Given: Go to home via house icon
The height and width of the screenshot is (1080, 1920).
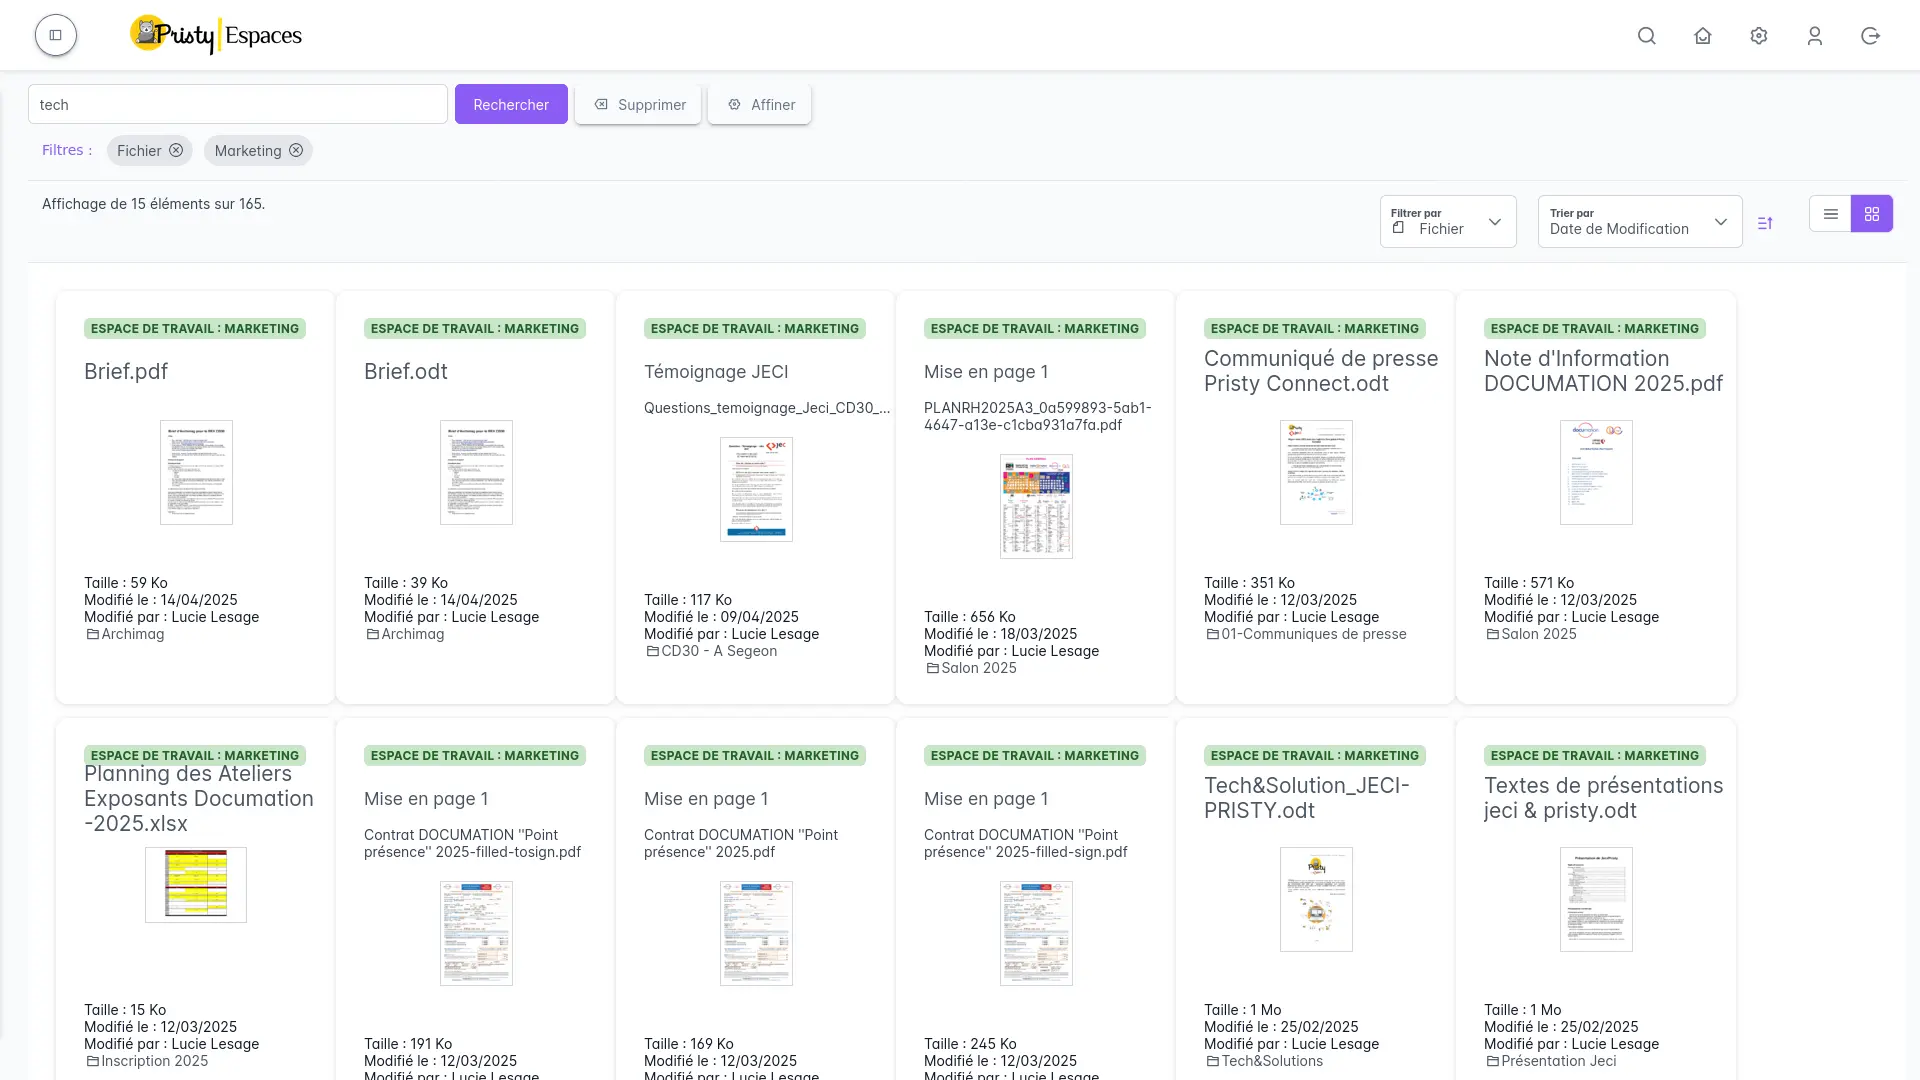Looking at the screenshot, I should point(1703,36).
